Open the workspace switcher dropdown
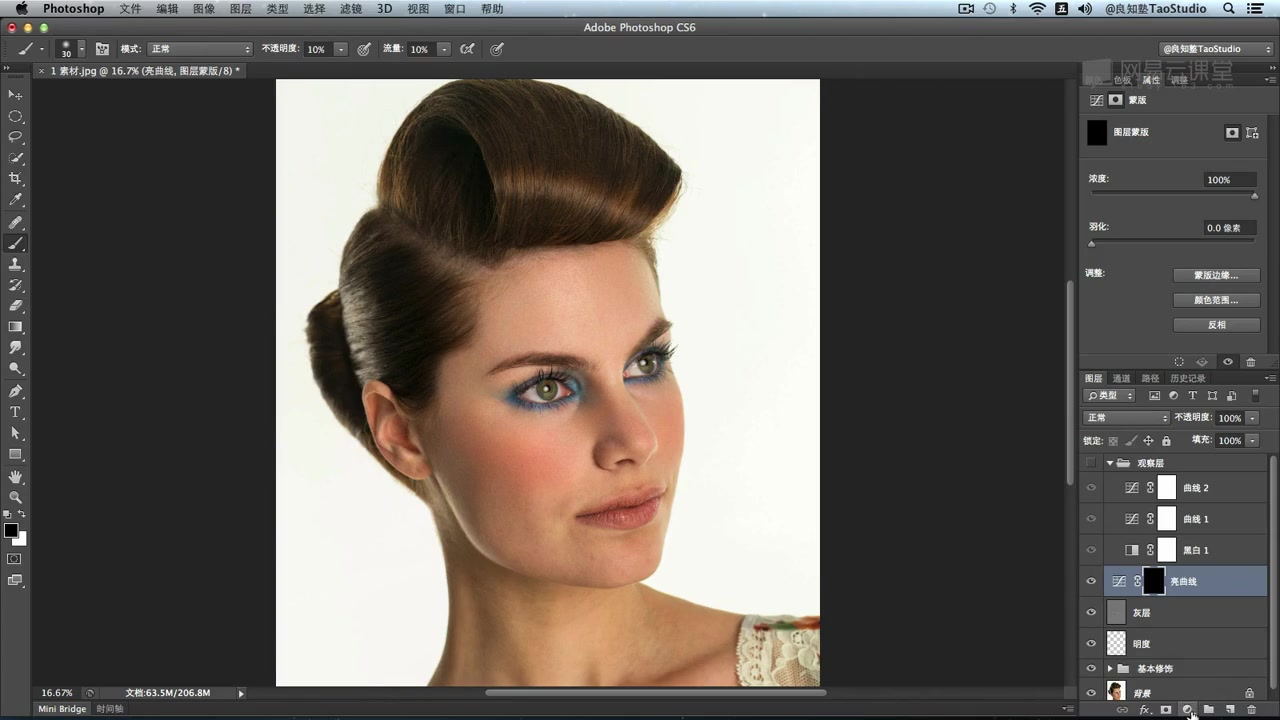The image size is (1280, 720). (x=1216, y=49)
